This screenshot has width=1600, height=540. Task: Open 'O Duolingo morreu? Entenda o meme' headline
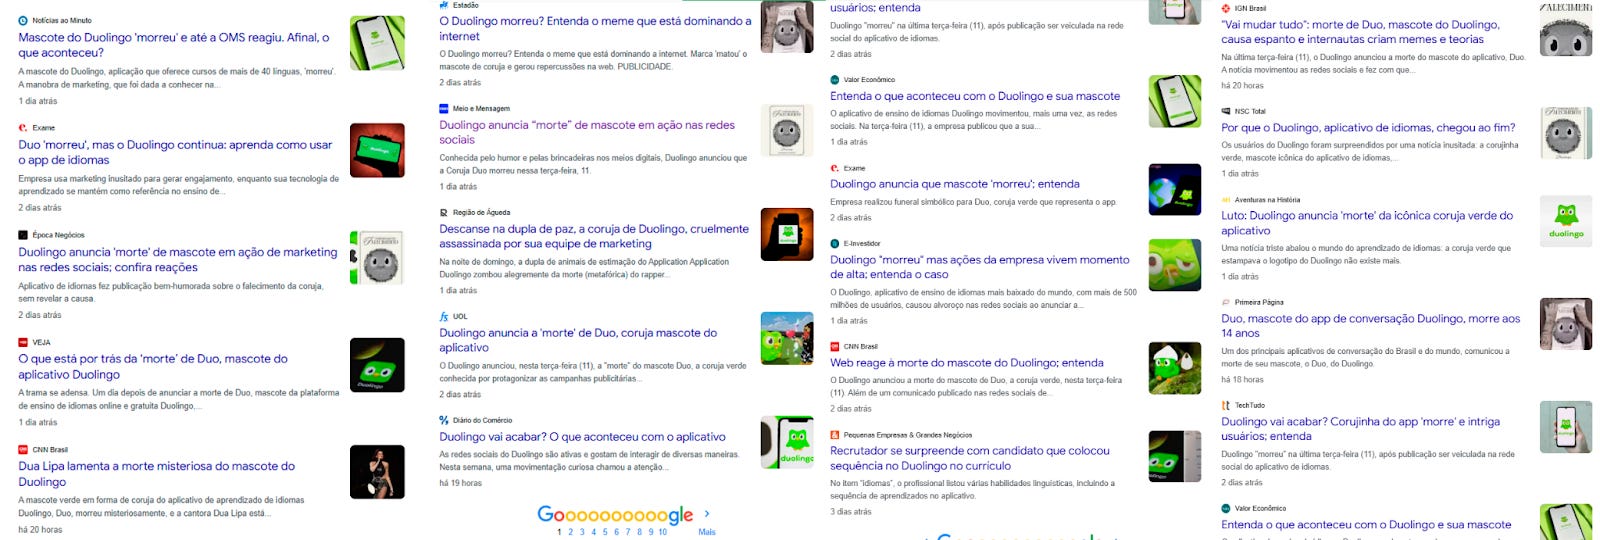coord(595,28)
